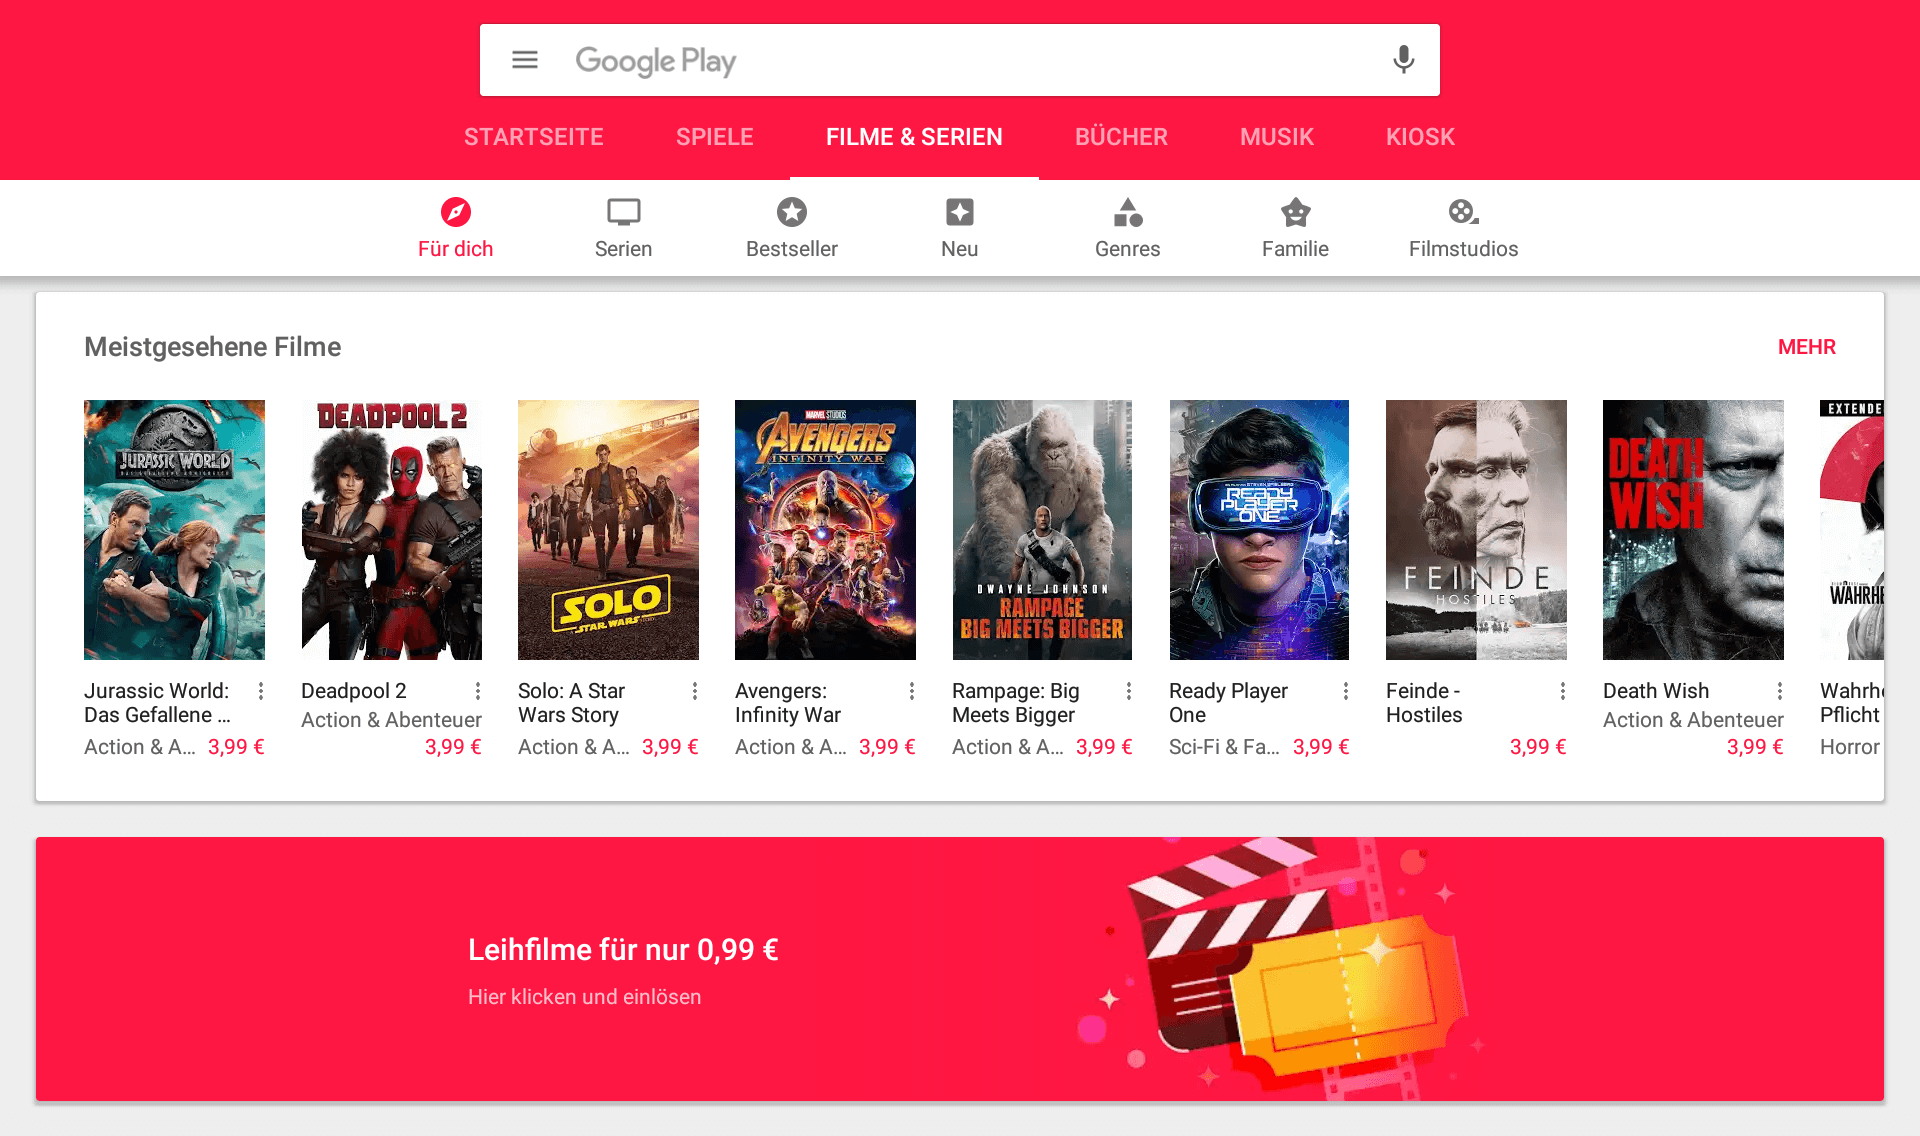Click MEHR to see more films
This screenshot has width=1920, height=1136.
tap(1807, 347)
